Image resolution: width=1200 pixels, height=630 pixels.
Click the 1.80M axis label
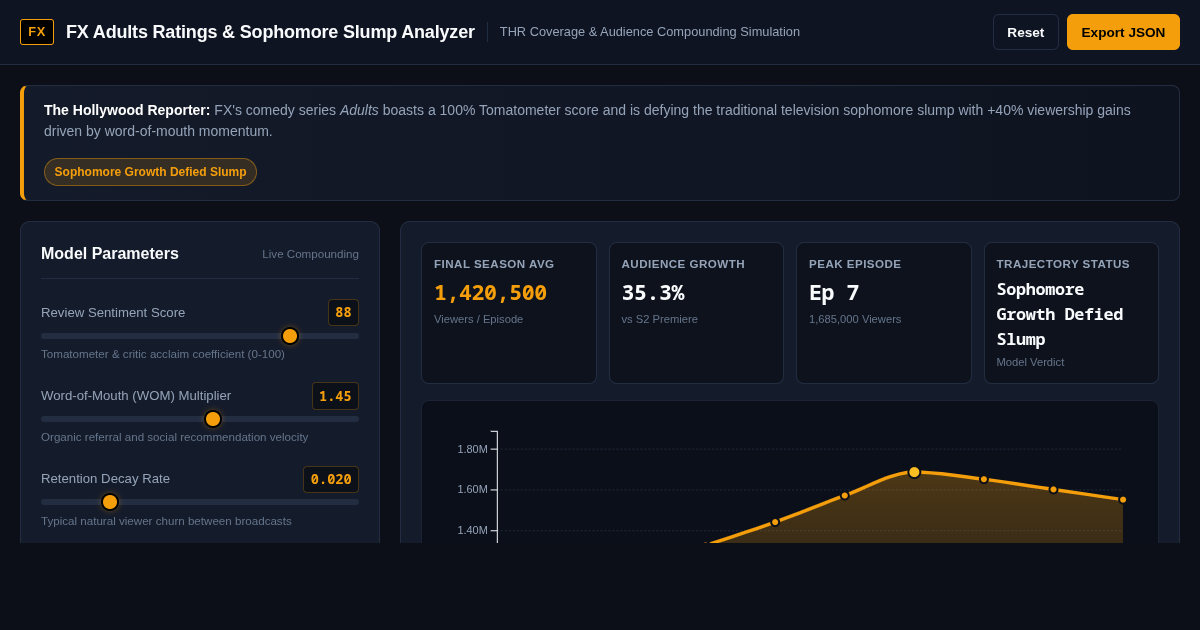[x=472, y=449]
